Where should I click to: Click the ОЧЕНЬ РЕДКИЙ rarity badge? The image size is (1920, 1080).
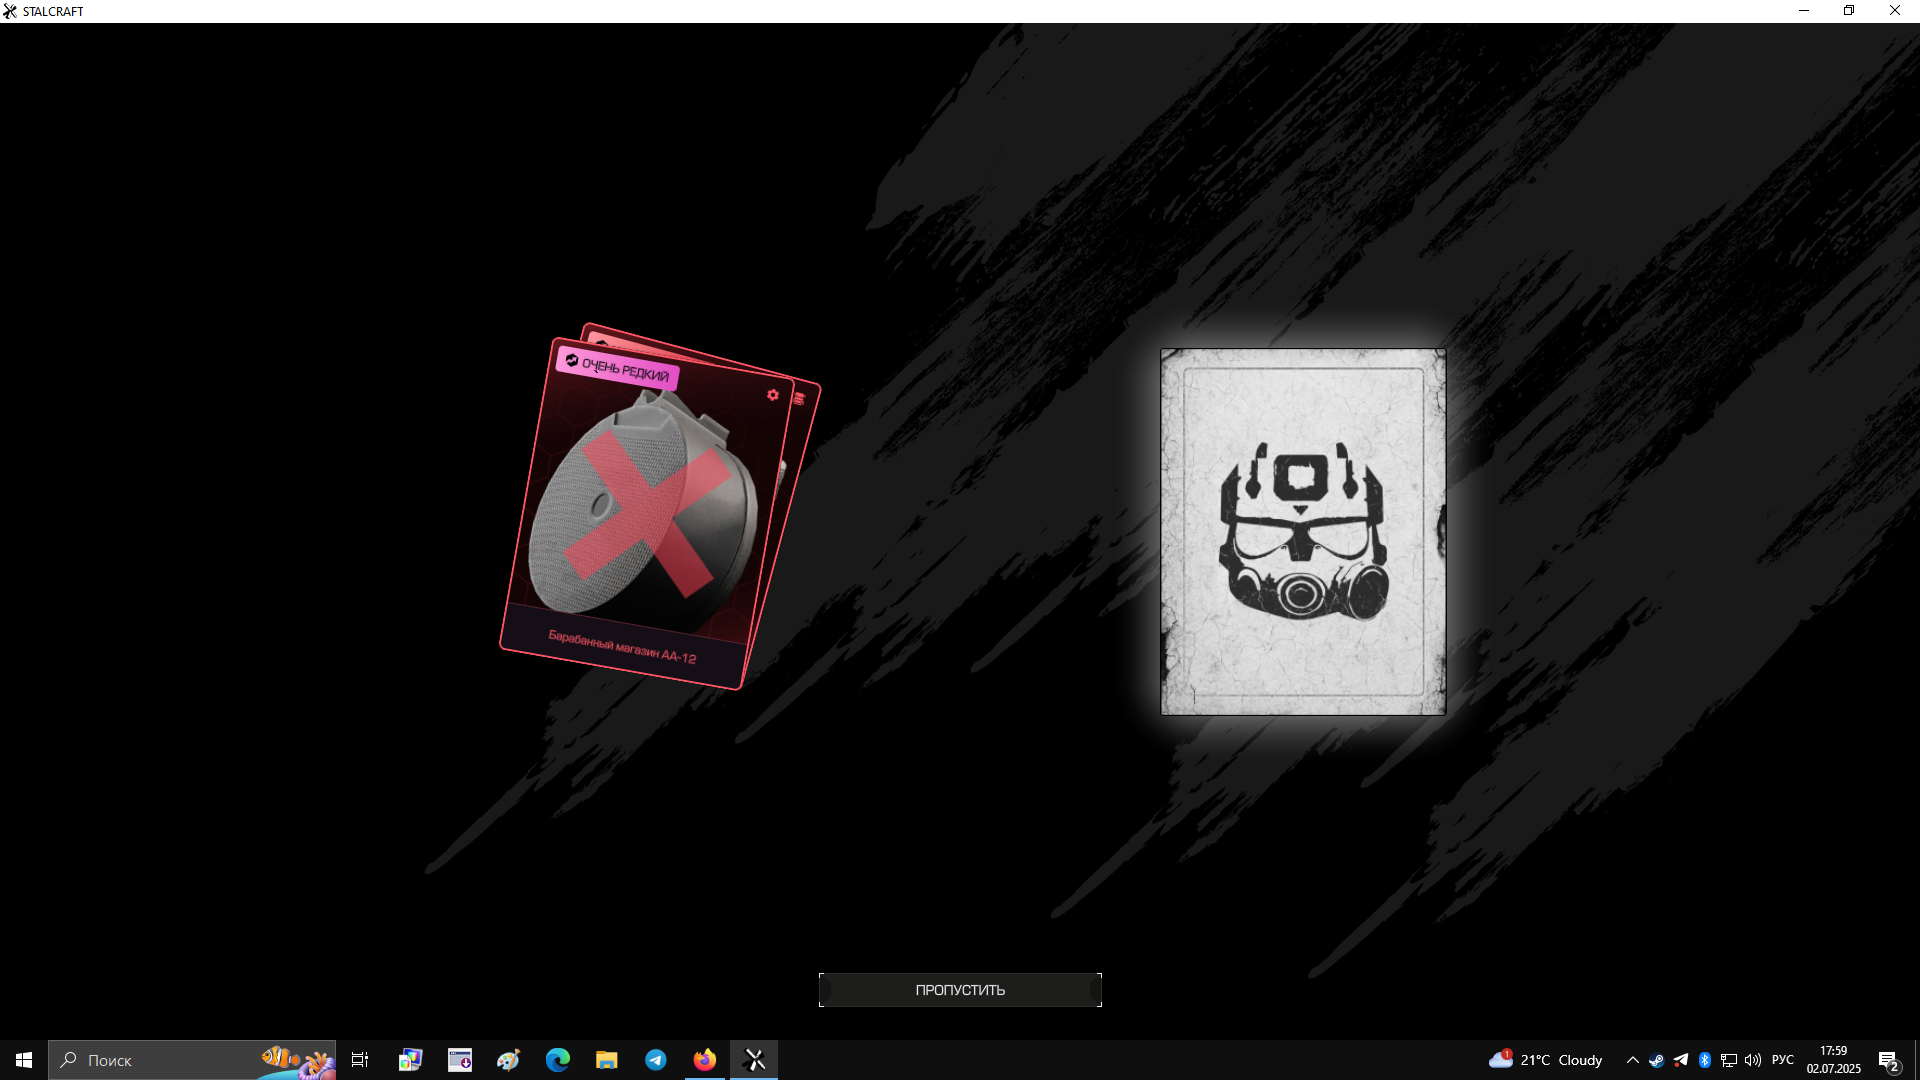pos(617,368)
